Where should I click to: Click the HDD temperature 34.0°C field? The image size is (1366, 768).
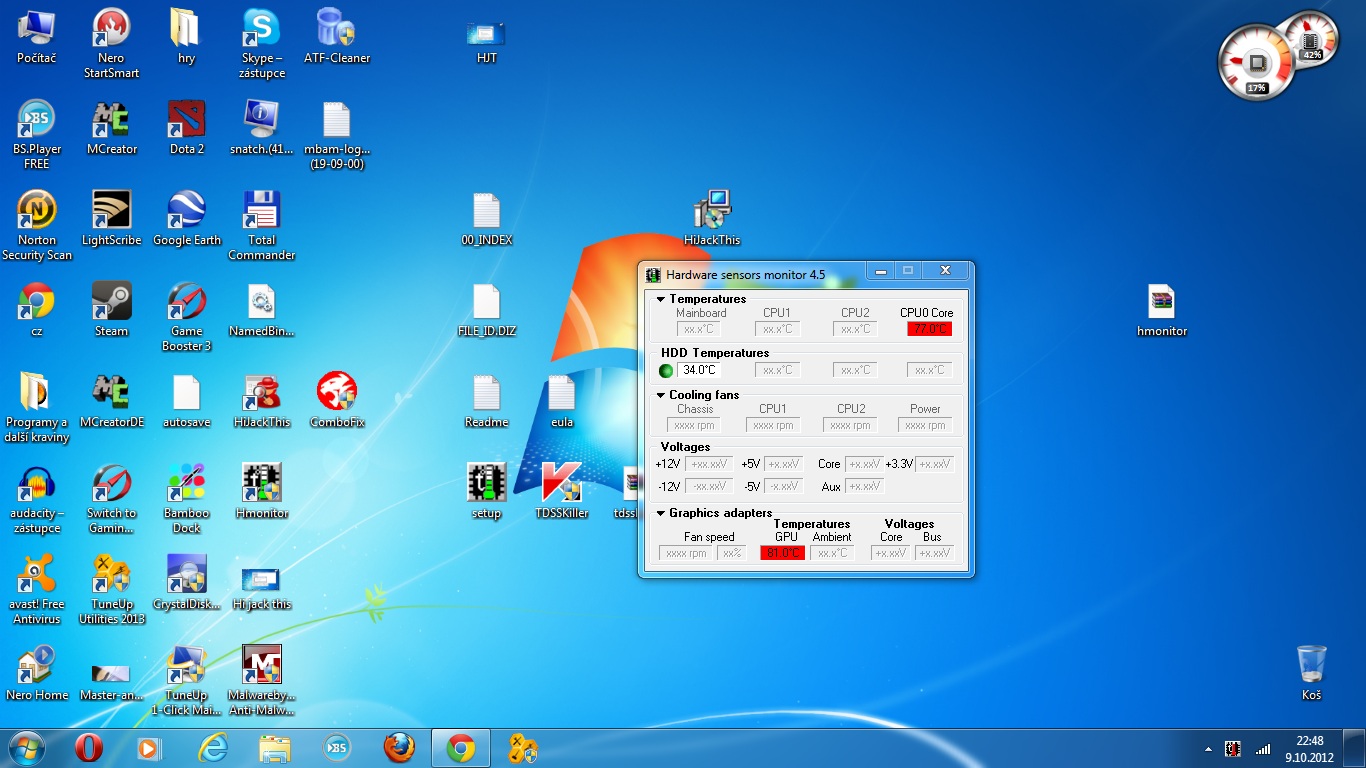[x=700, y=371]
